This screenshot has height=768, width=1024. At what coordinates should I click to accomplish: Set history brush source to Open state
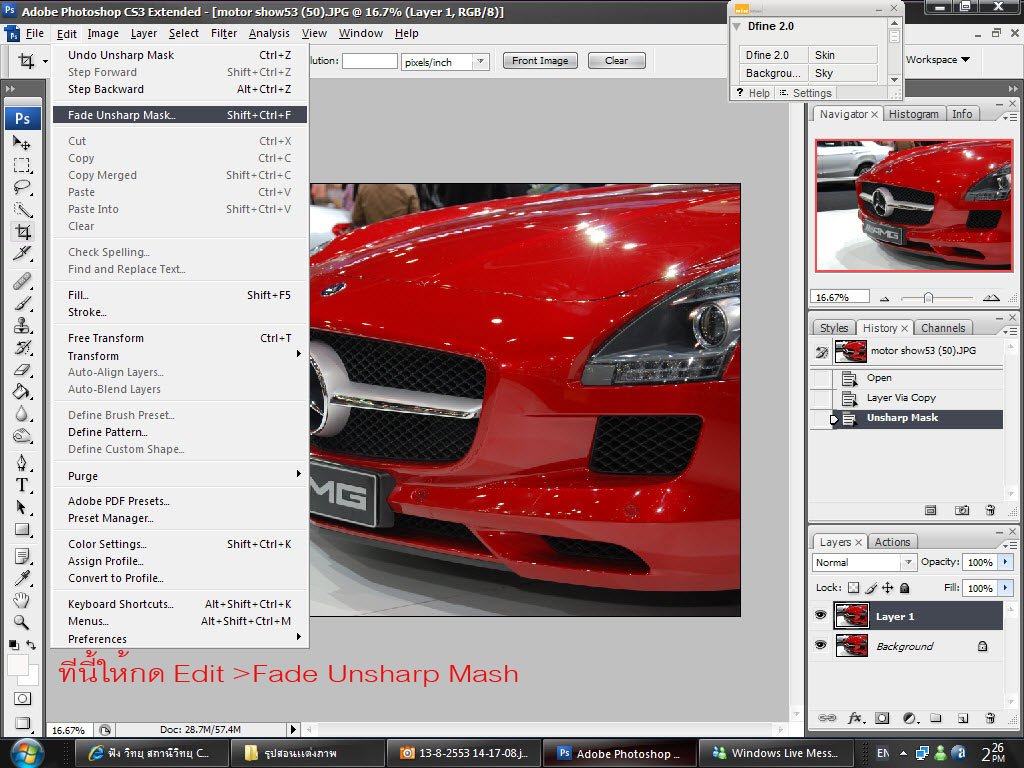822,378
